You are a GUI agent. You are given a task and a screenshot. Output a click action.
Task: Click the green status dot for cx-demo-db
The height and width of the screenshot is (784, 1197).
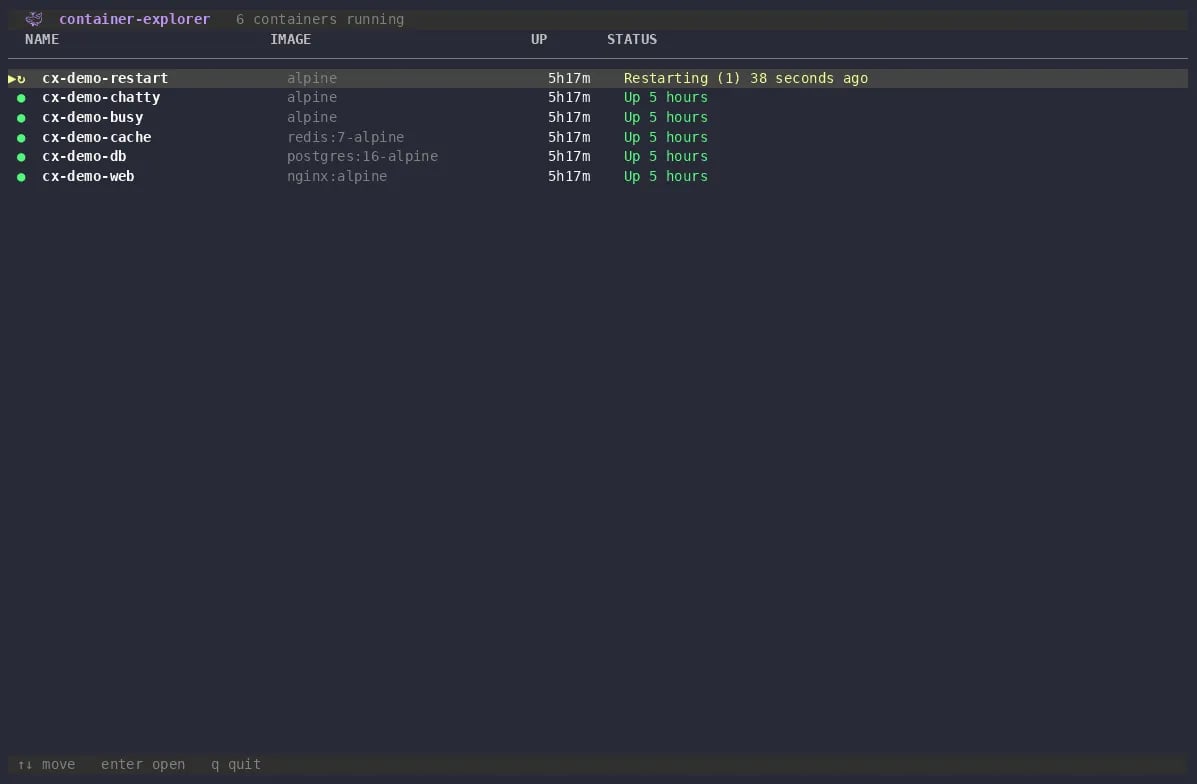click(21, 157)
